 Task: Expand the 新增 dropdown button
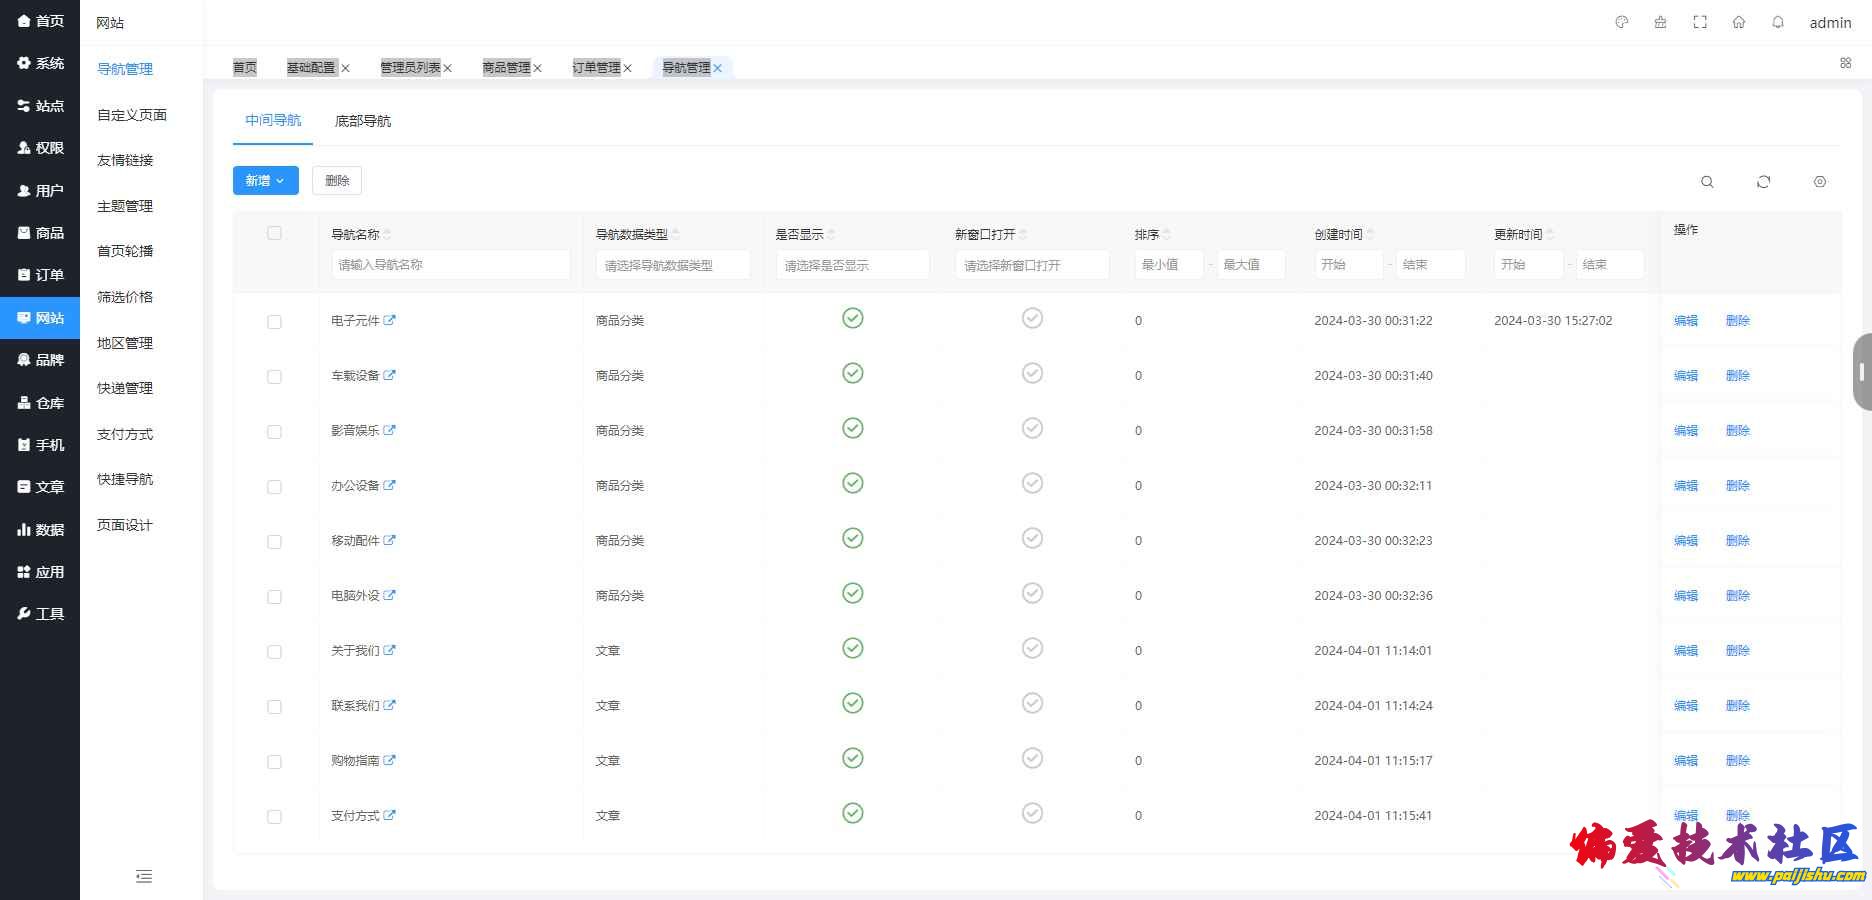tap(266, 181)
